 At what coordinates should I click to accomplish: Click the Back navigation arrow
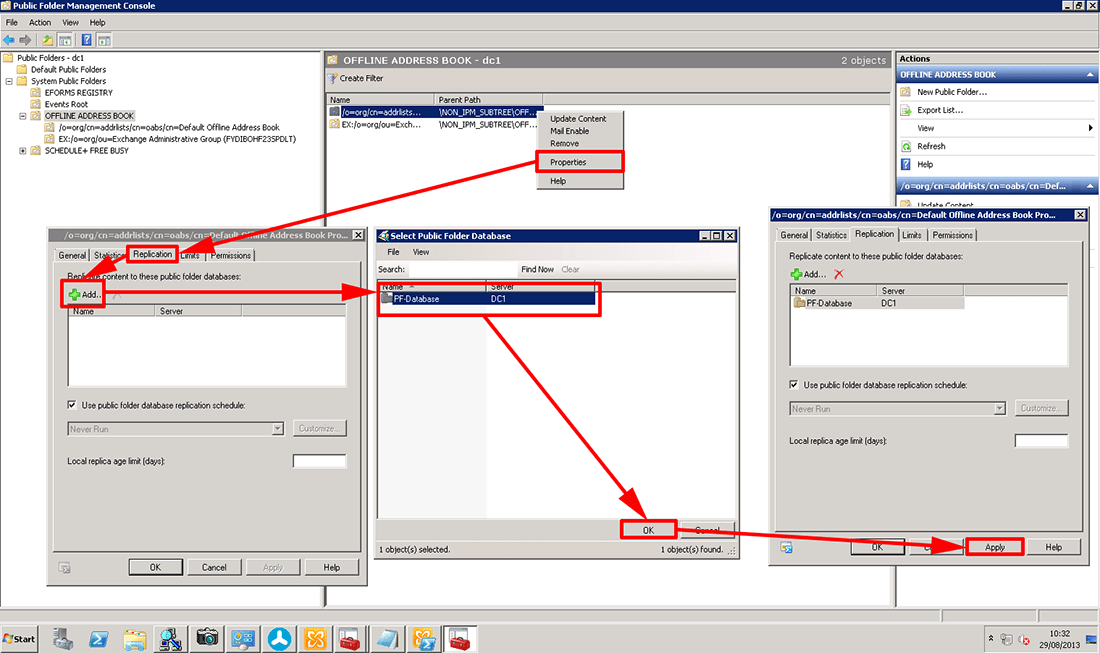point(8,41)
